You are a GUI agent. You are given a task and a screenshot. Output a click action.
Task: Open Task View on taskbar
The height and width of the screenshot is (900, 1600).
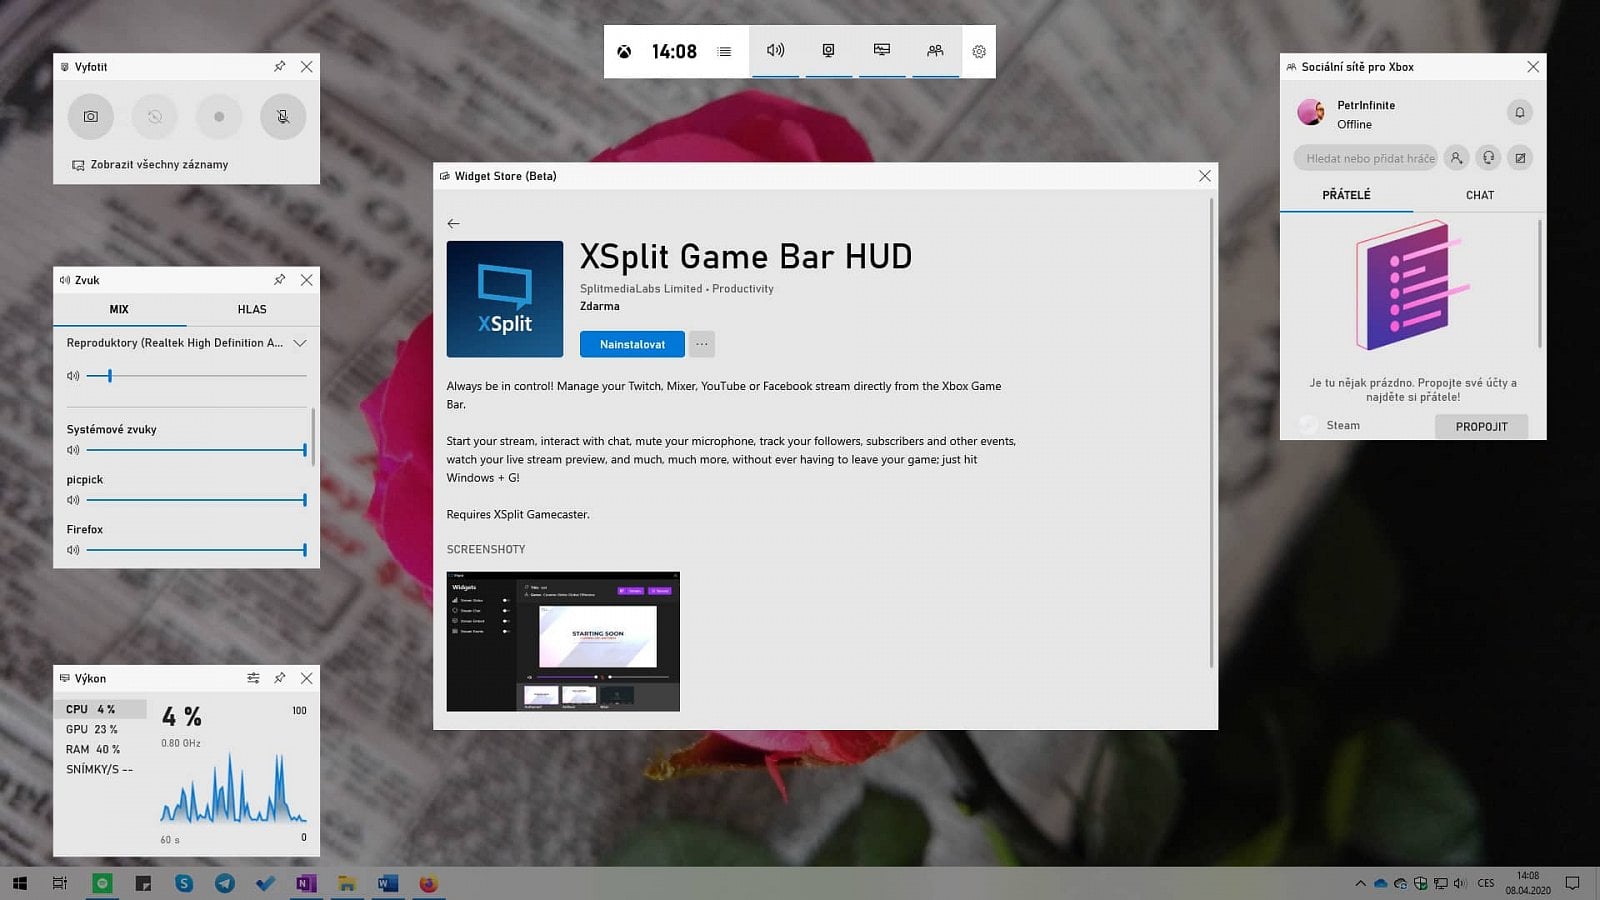[60, 883]
